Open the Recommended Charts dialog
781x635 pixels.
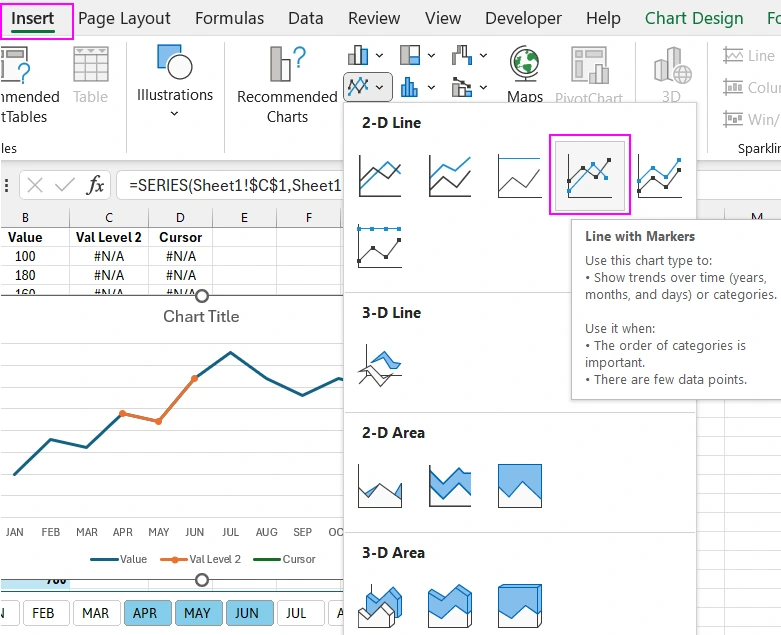[287, 85]
